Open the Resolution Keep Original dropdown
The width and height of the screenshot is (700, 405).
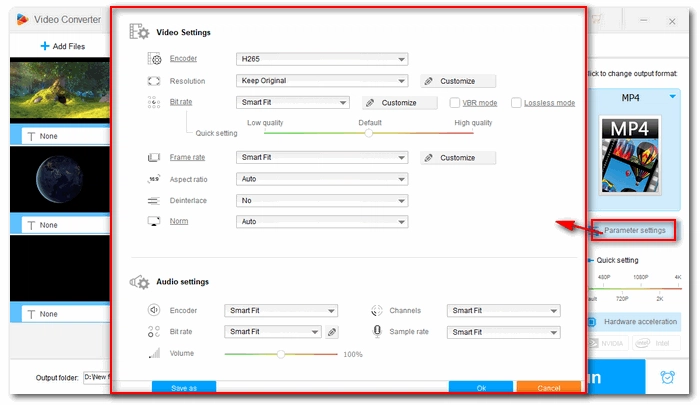(322, 81)
